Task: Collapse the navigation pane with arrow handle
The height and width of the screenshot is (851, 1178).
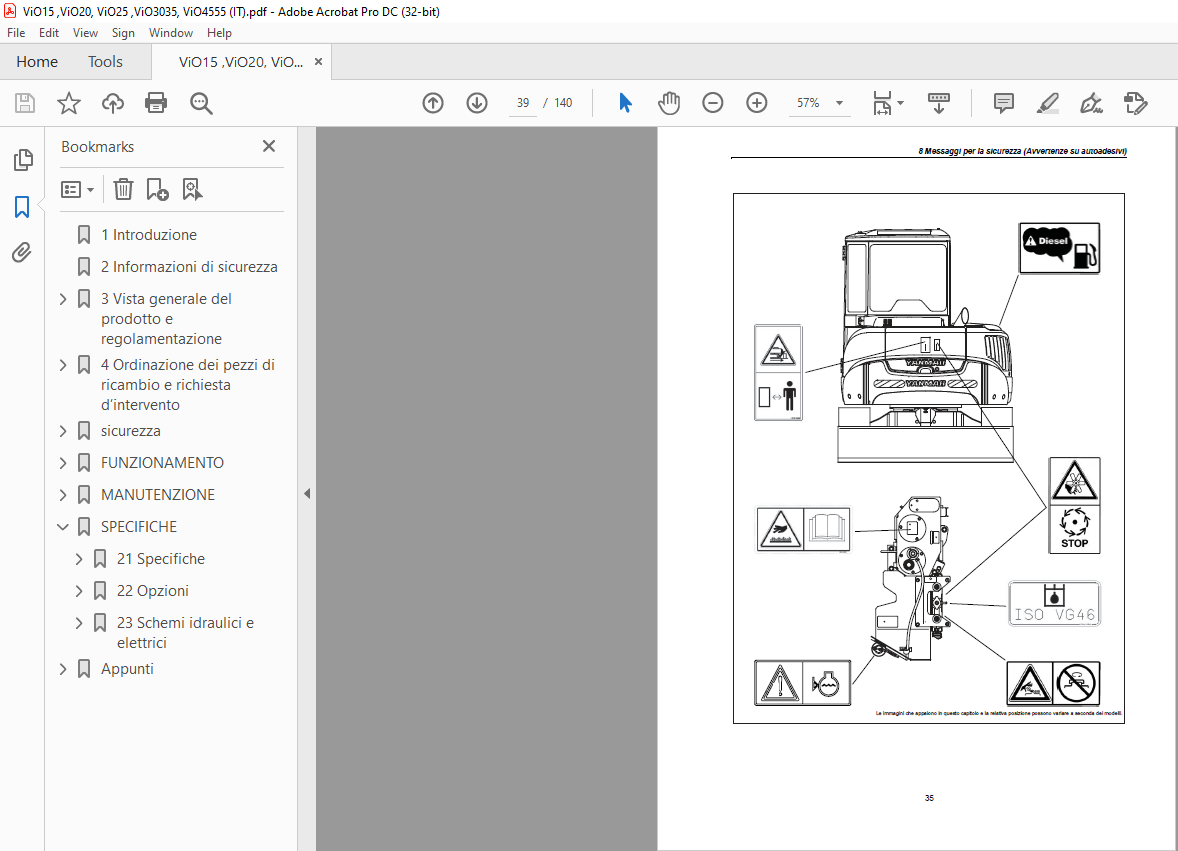Action: click(307, 493)
